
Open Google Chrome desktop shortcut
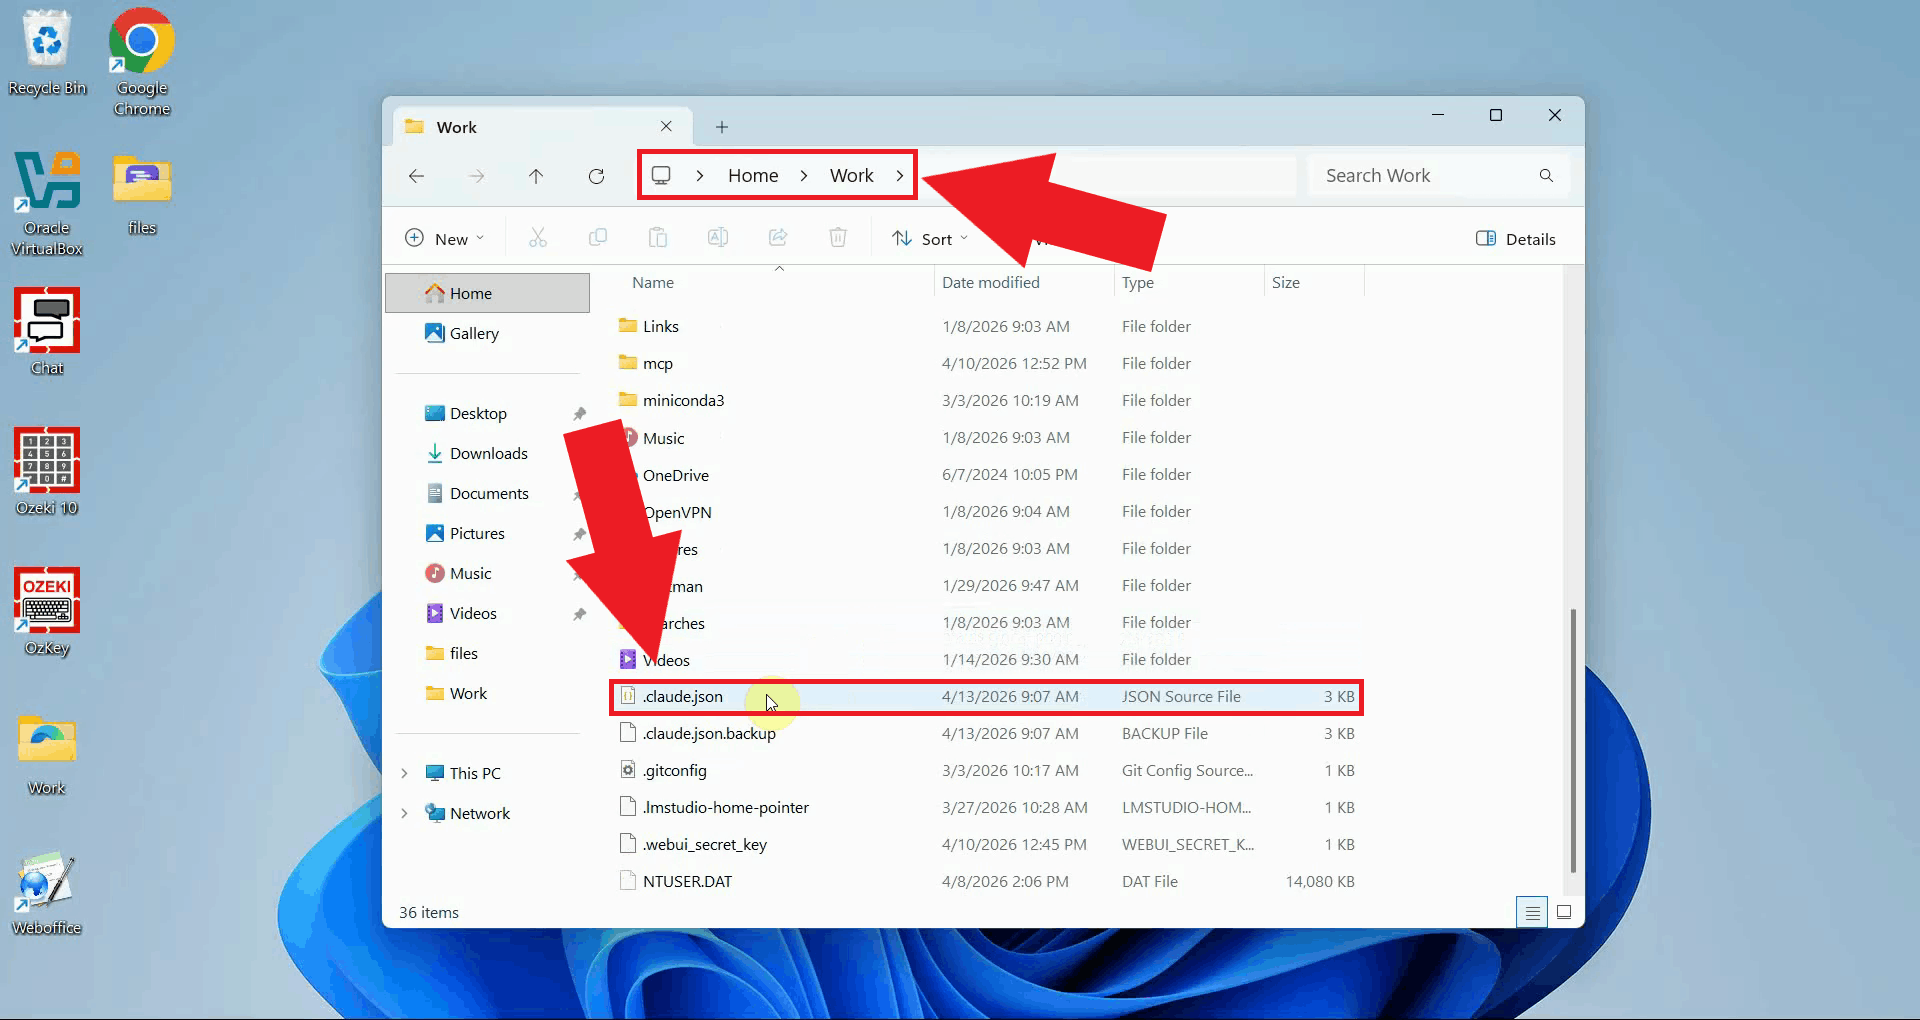coord(142,62)
